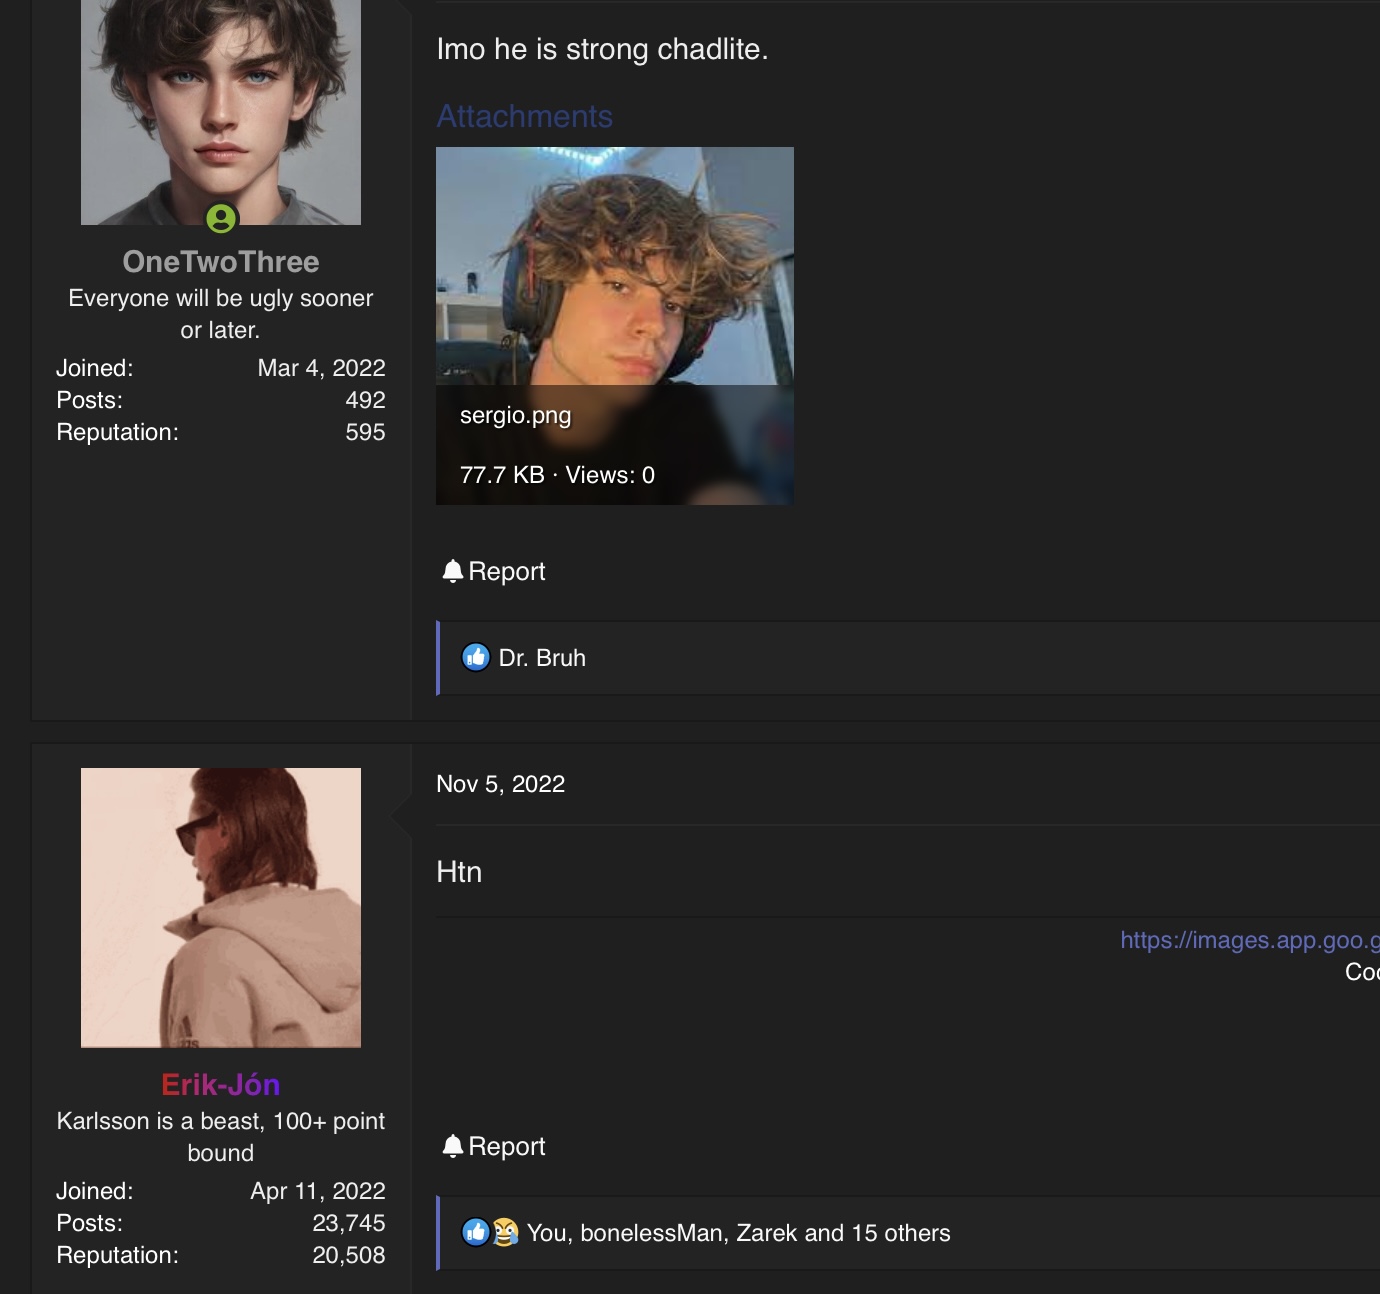The image size is (1380, 1294).
Task: Click the Nov 5, 2022 post date
Action: pos(501,784)
